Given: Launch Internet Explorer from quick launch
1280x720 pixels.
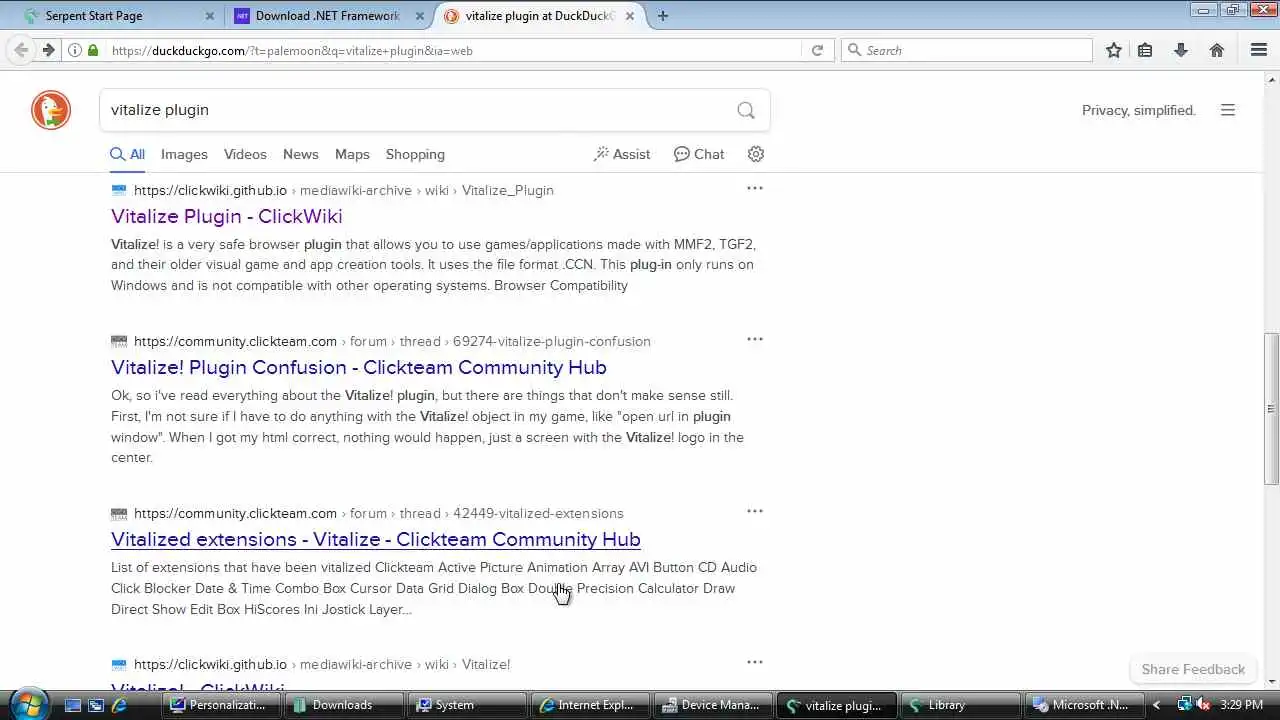Looking at the screenshot, I should 119,705.
